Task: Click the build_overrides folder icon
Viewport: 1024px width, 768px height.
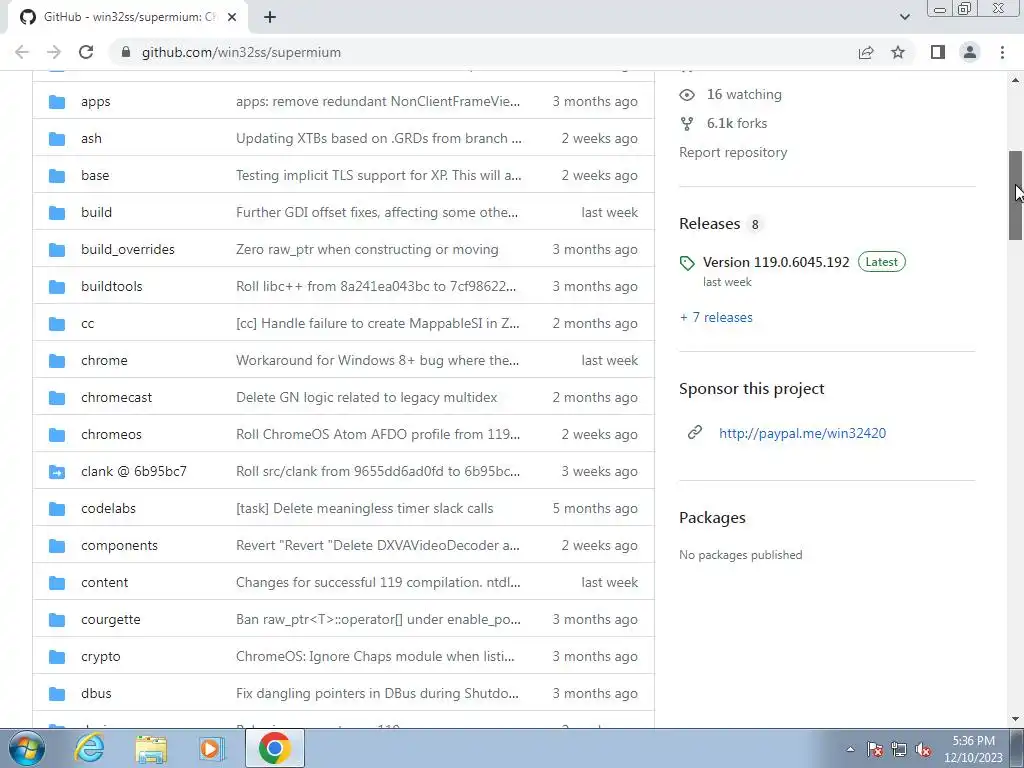Action: [x=57, y=250]
